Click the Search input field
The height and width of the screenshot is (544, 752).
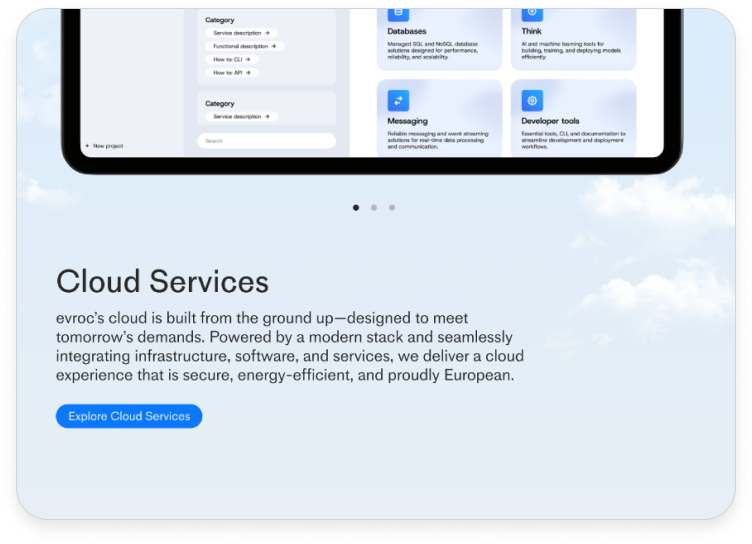266,141
